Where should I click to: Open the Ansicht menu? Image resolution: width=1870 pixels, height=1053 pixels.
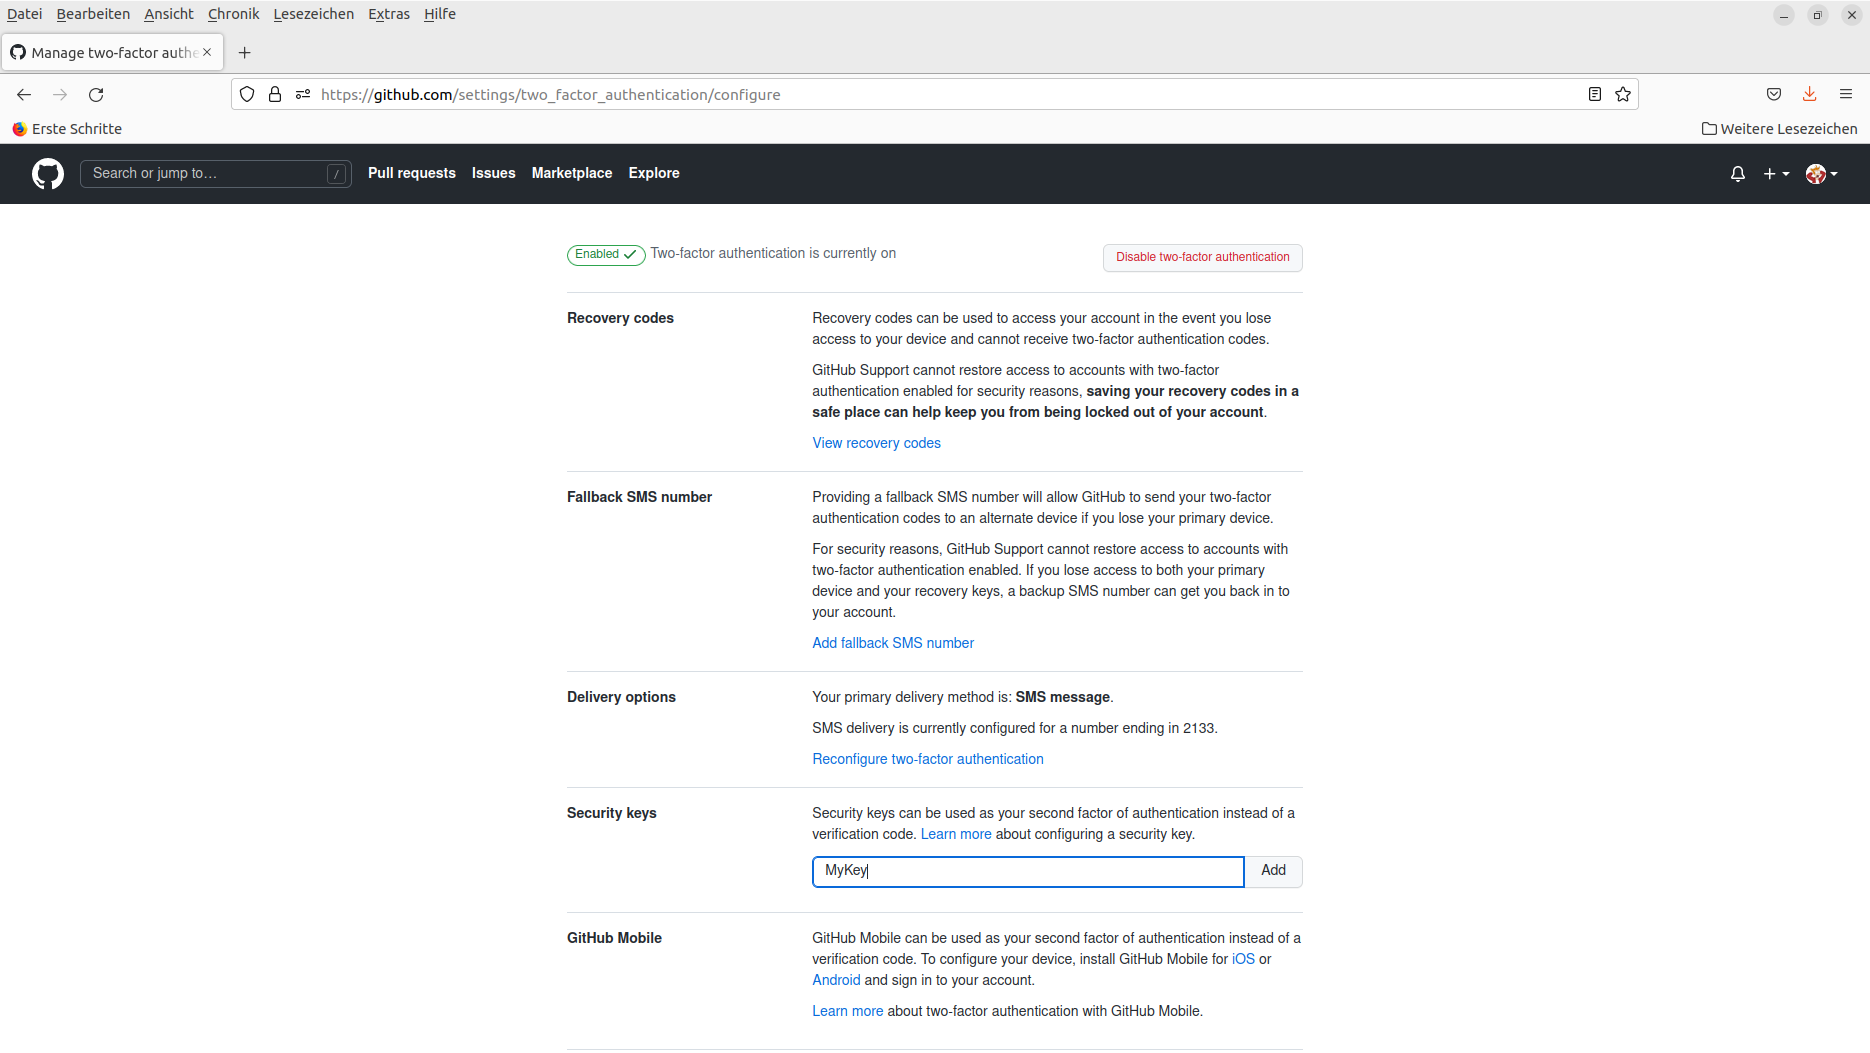pyautogui.click(x=169, y=14)
